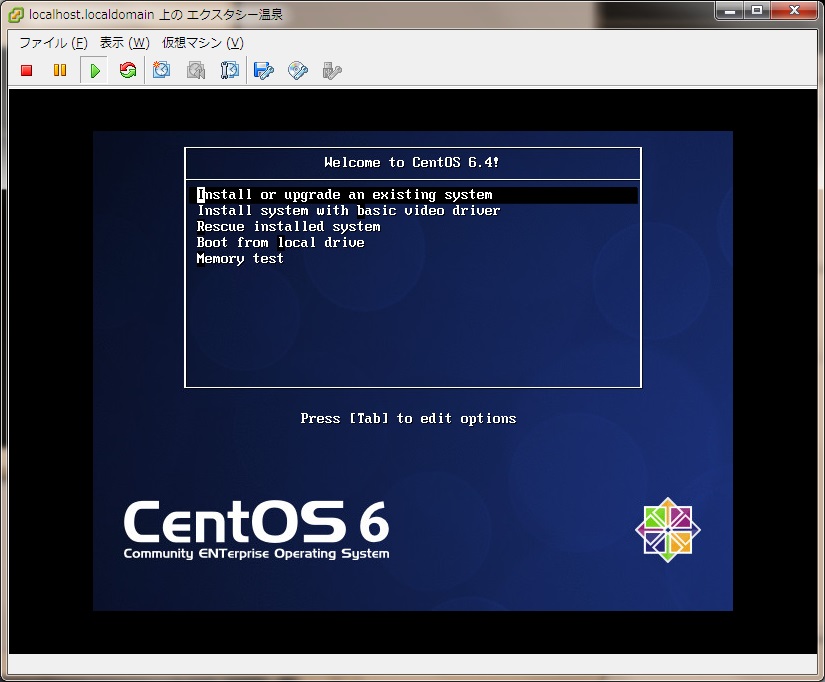This screenshot has height=682, width=825.
Task: Pause the VM with the suspend icon
Action: click(x=60, y=70)
